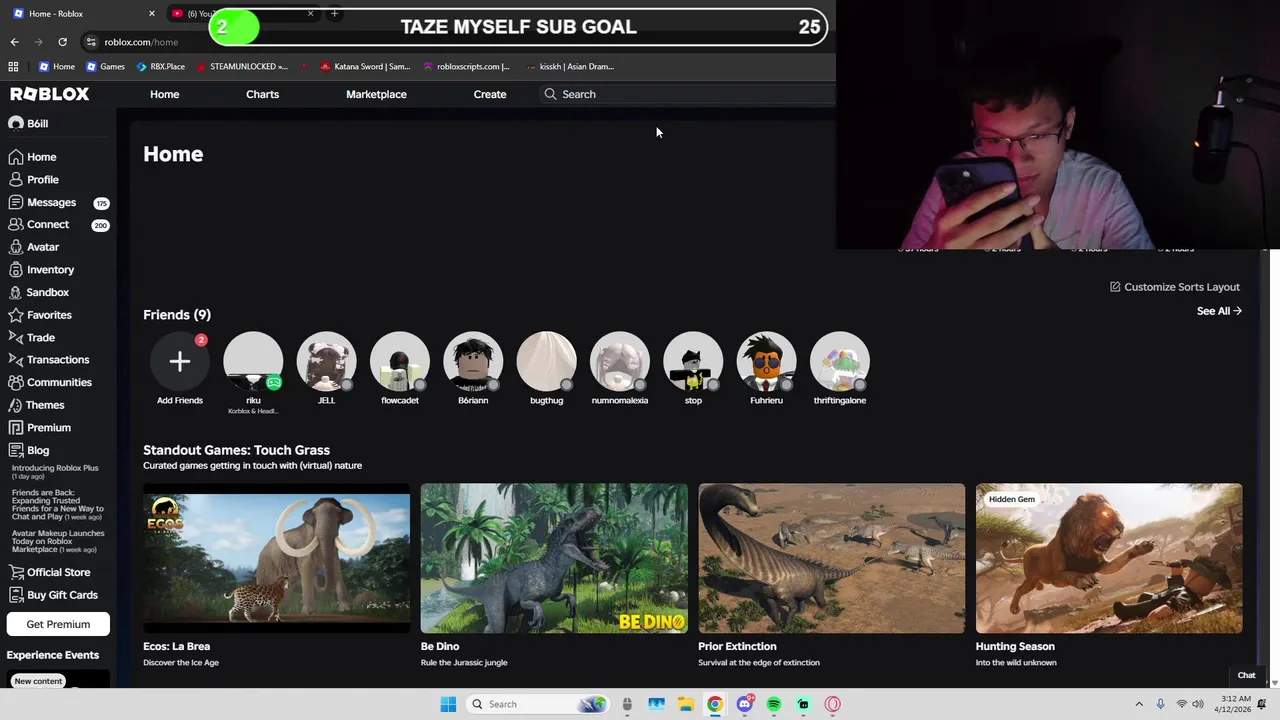The height and width of the screenshot is (720, 1280).
Task: Open friend B6riann's avatar
Action: 473,361
